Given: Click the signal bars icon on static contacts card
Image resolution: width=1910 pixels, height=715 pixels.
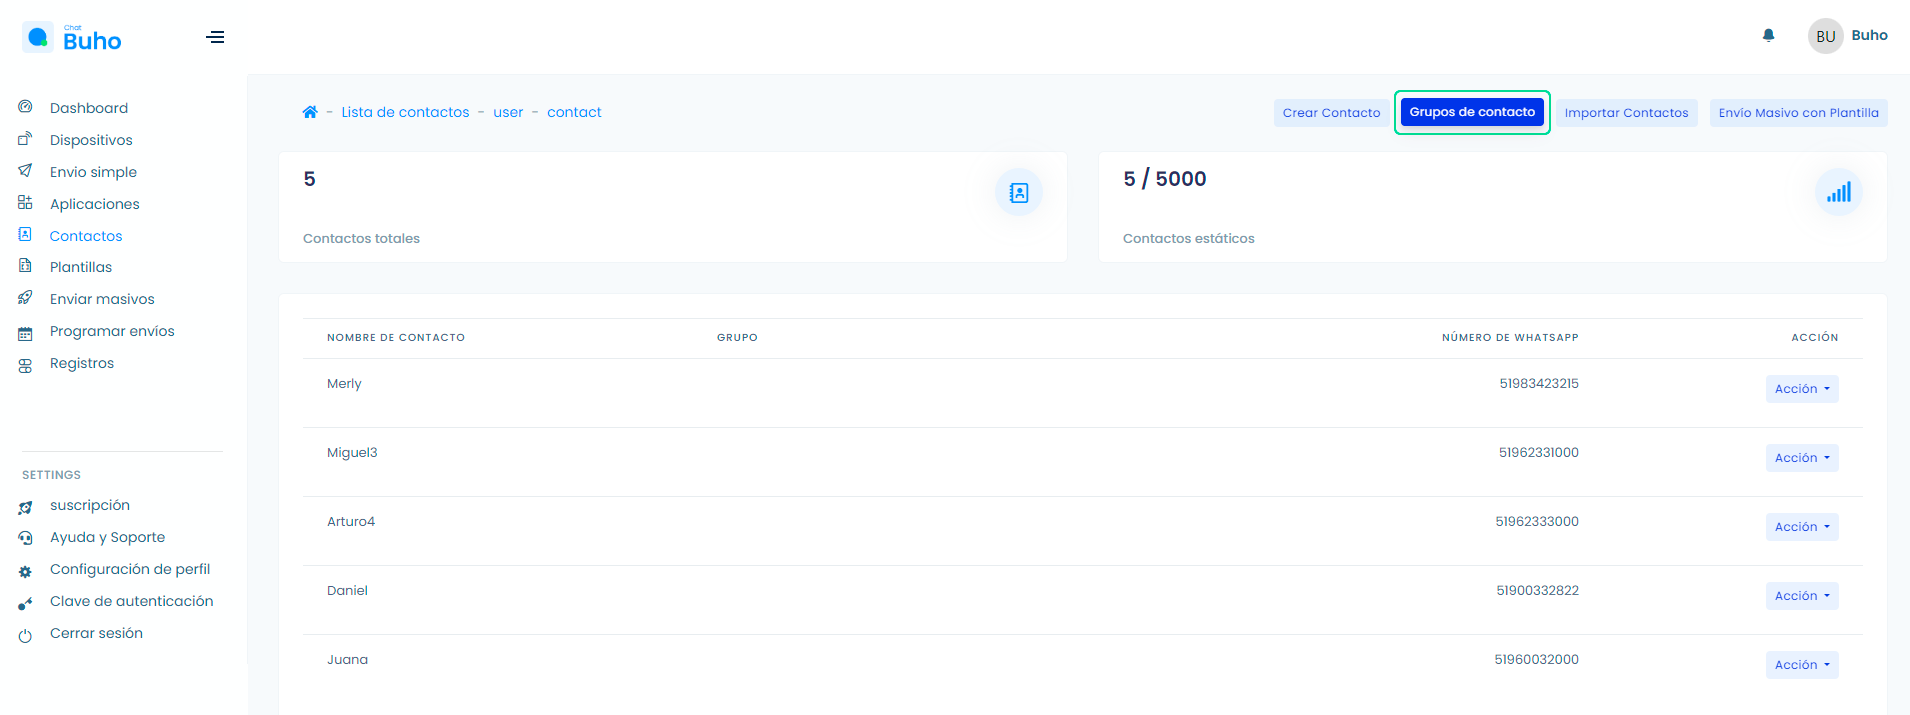Looking at the screenshot, I should (1838, 193).
